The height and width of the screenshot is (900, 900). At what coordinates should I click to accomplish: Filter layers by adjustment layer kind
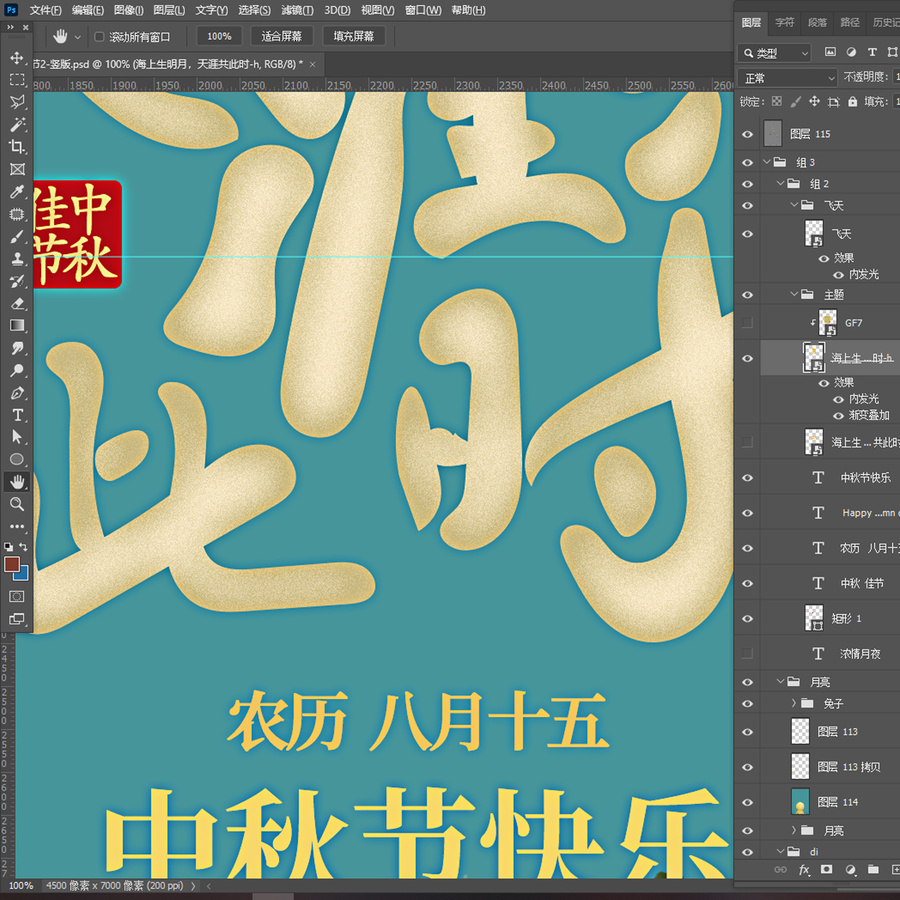(851, 52)
